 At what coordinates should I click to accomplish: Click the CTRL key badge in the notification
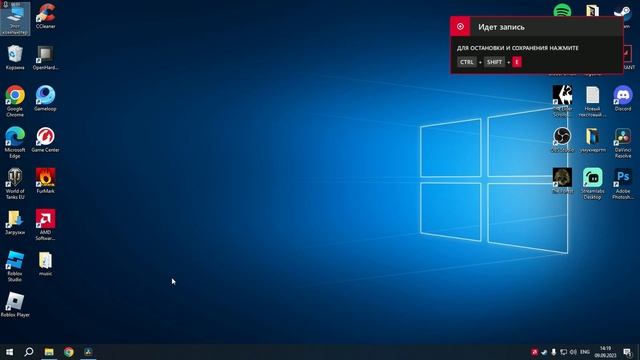467,62
